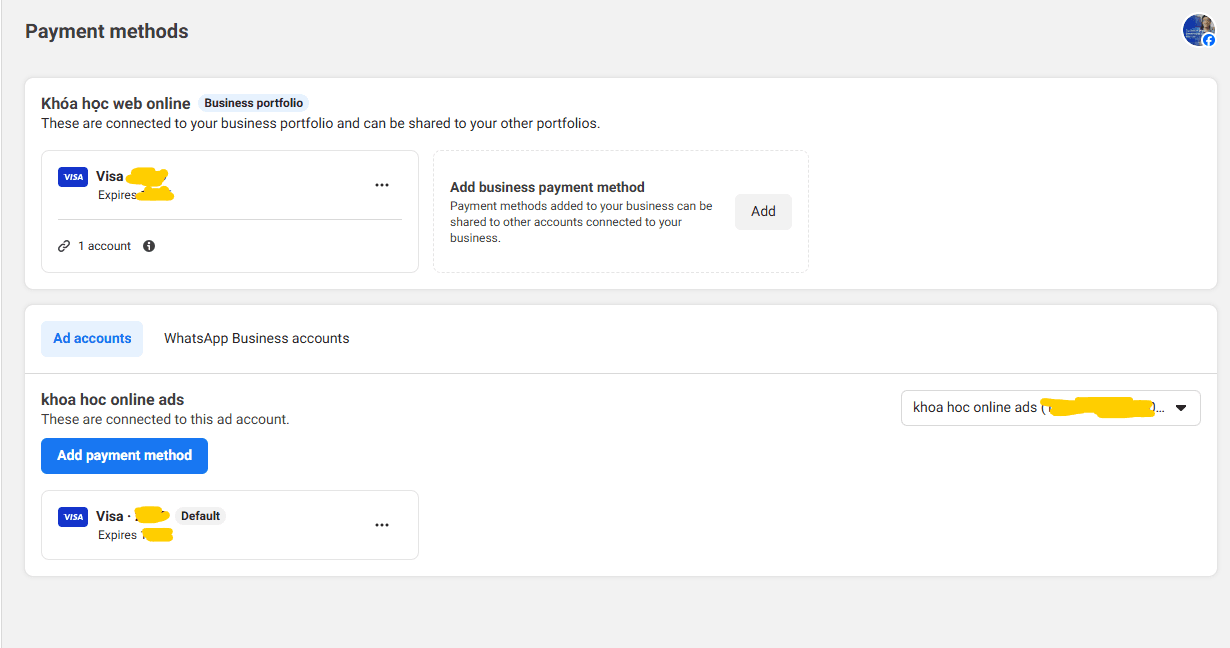Click the "1 account" link
1230x648 pixels.
[105, 245]
